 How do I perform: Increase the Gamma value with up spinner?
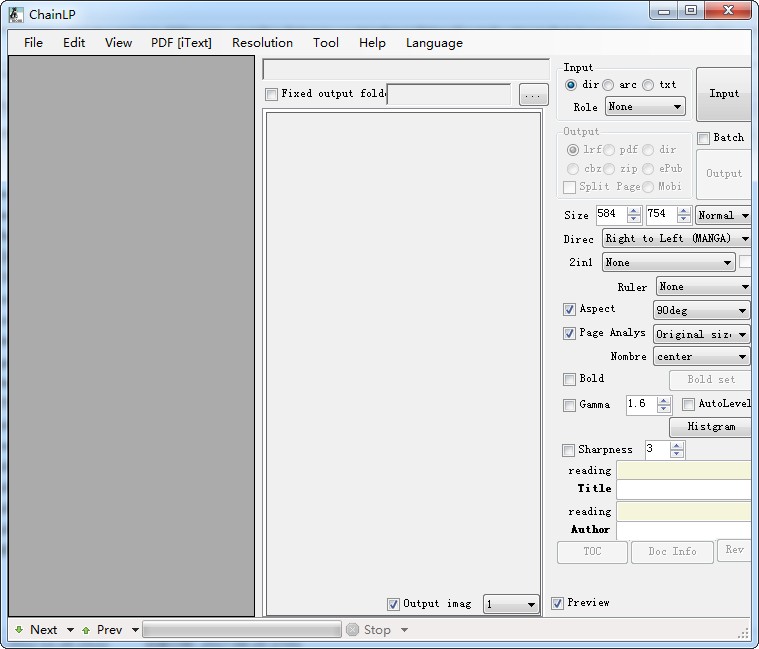[664, 400]
